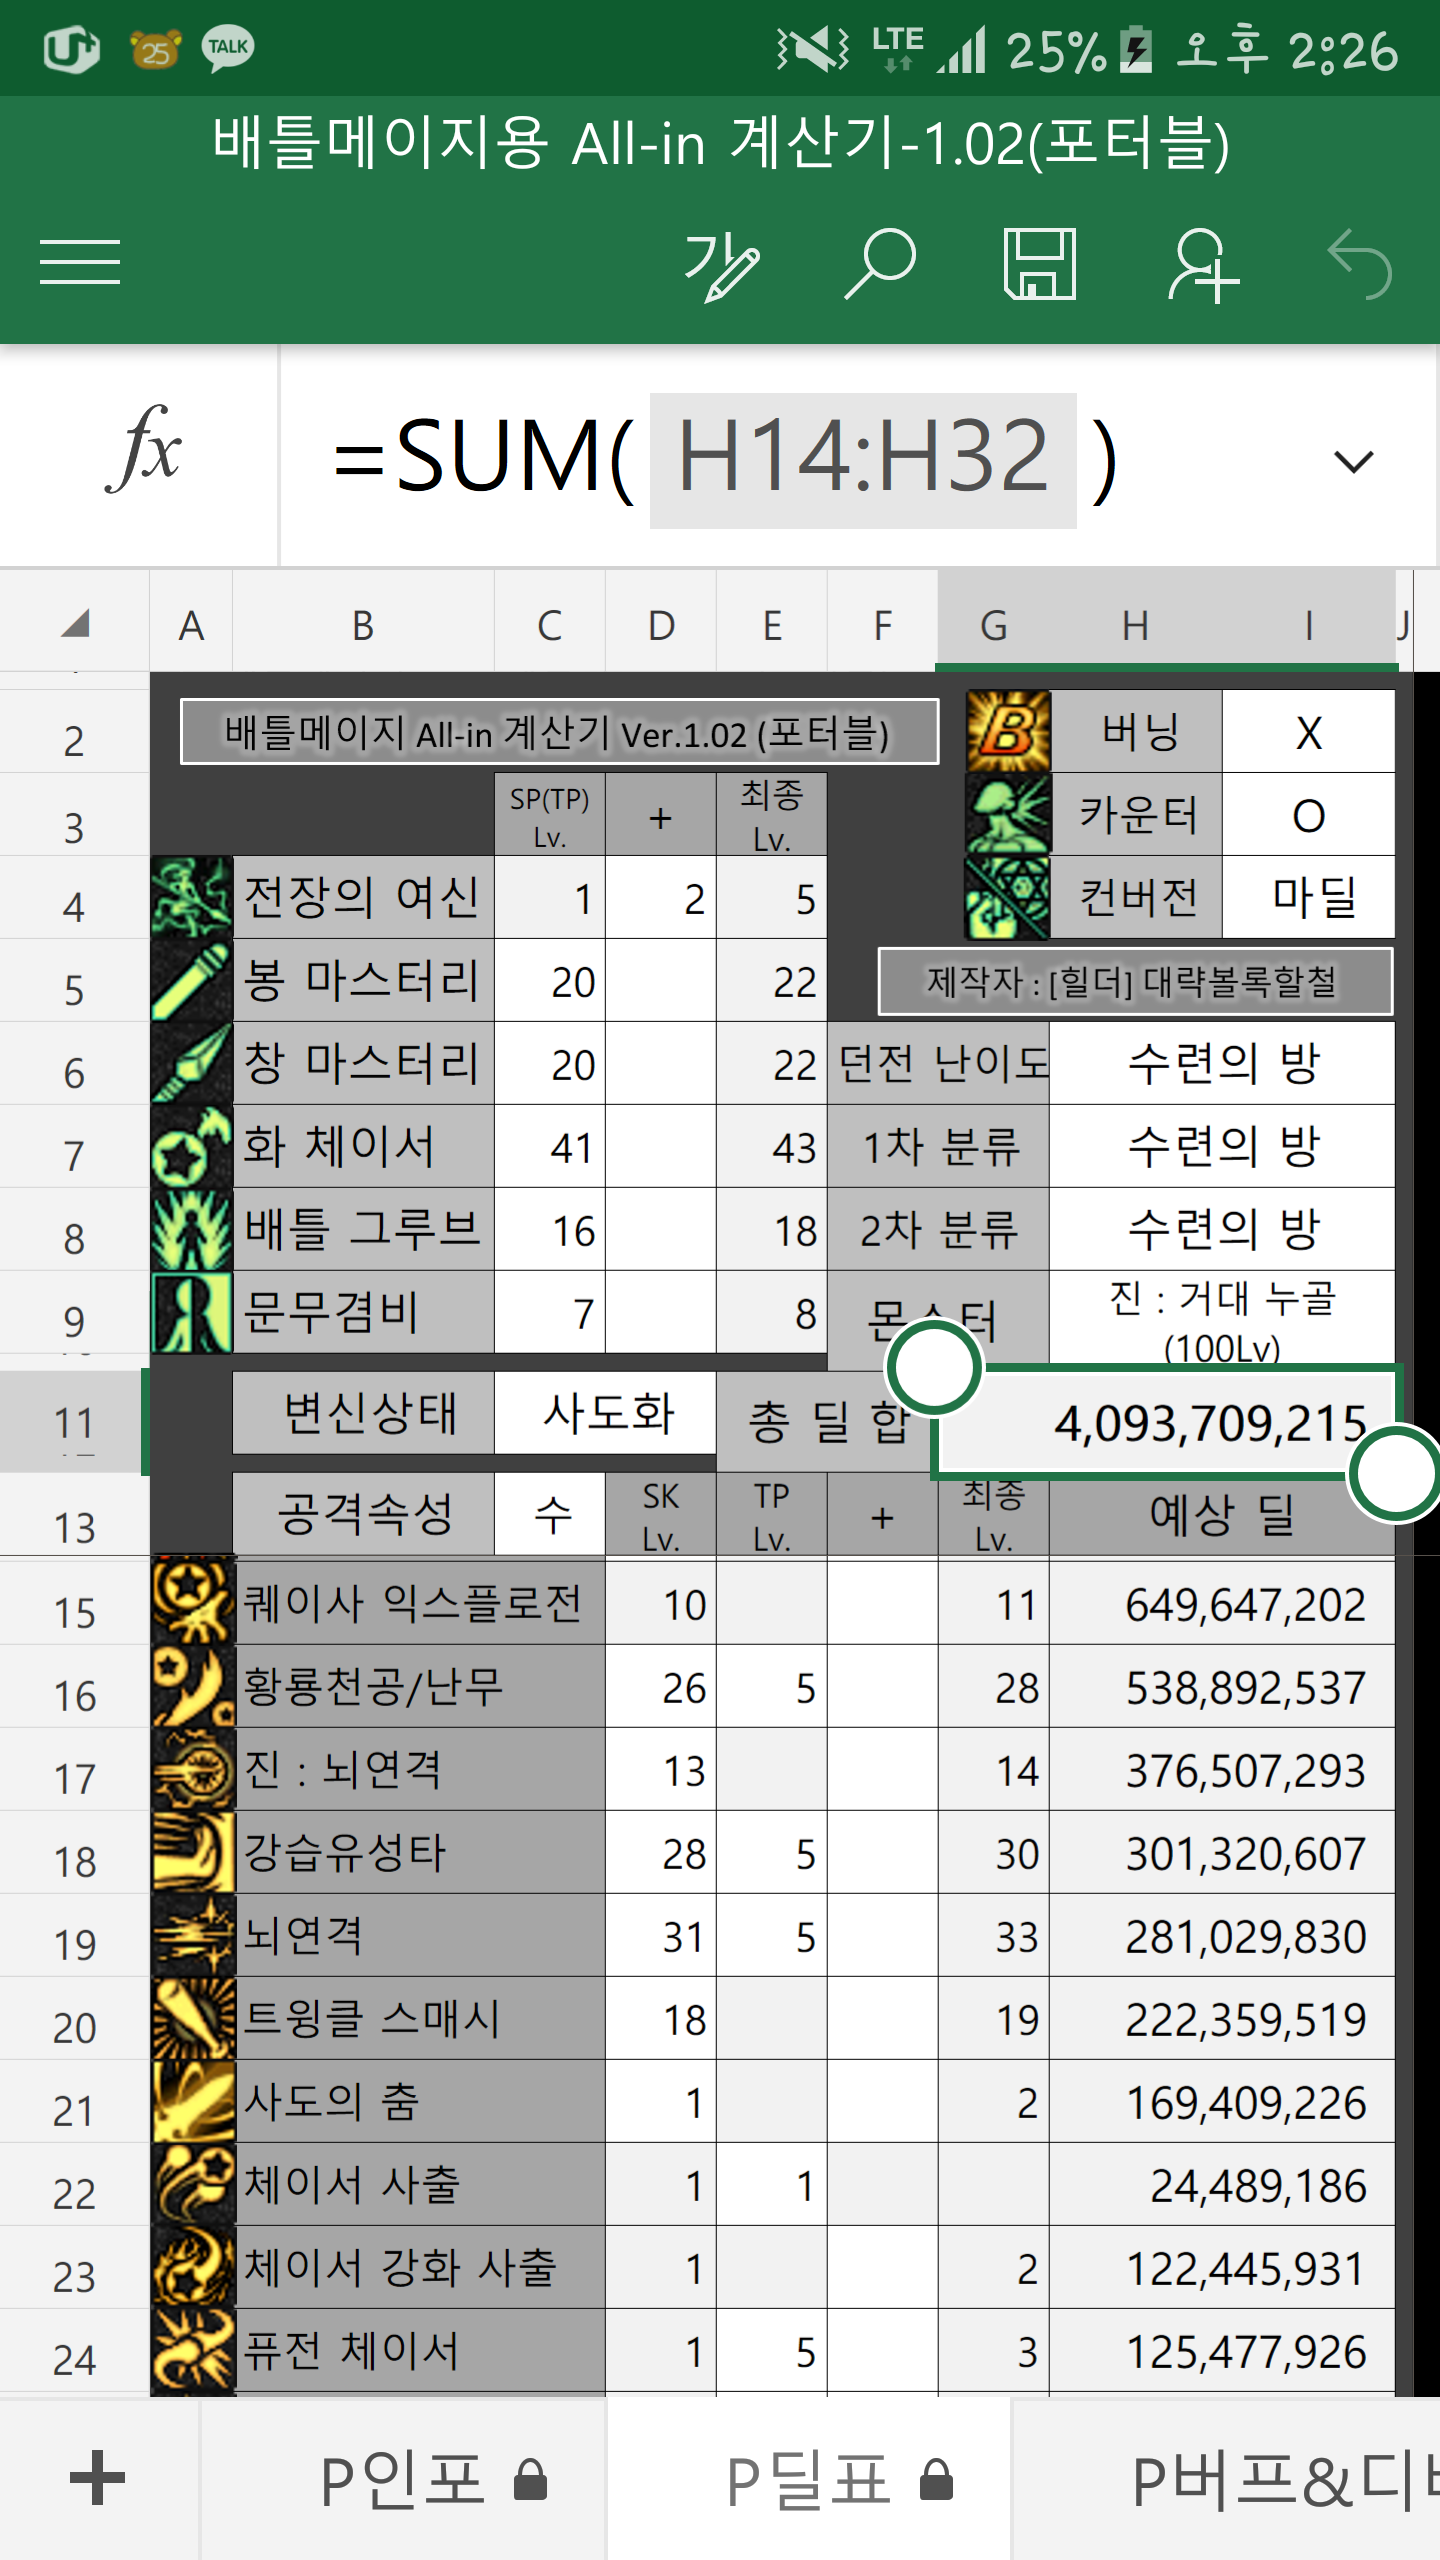Tap the pen edit icon in toolbar
This screenshot has height=2560, width=1440.
pyautogui.click(x=720, y=265)
